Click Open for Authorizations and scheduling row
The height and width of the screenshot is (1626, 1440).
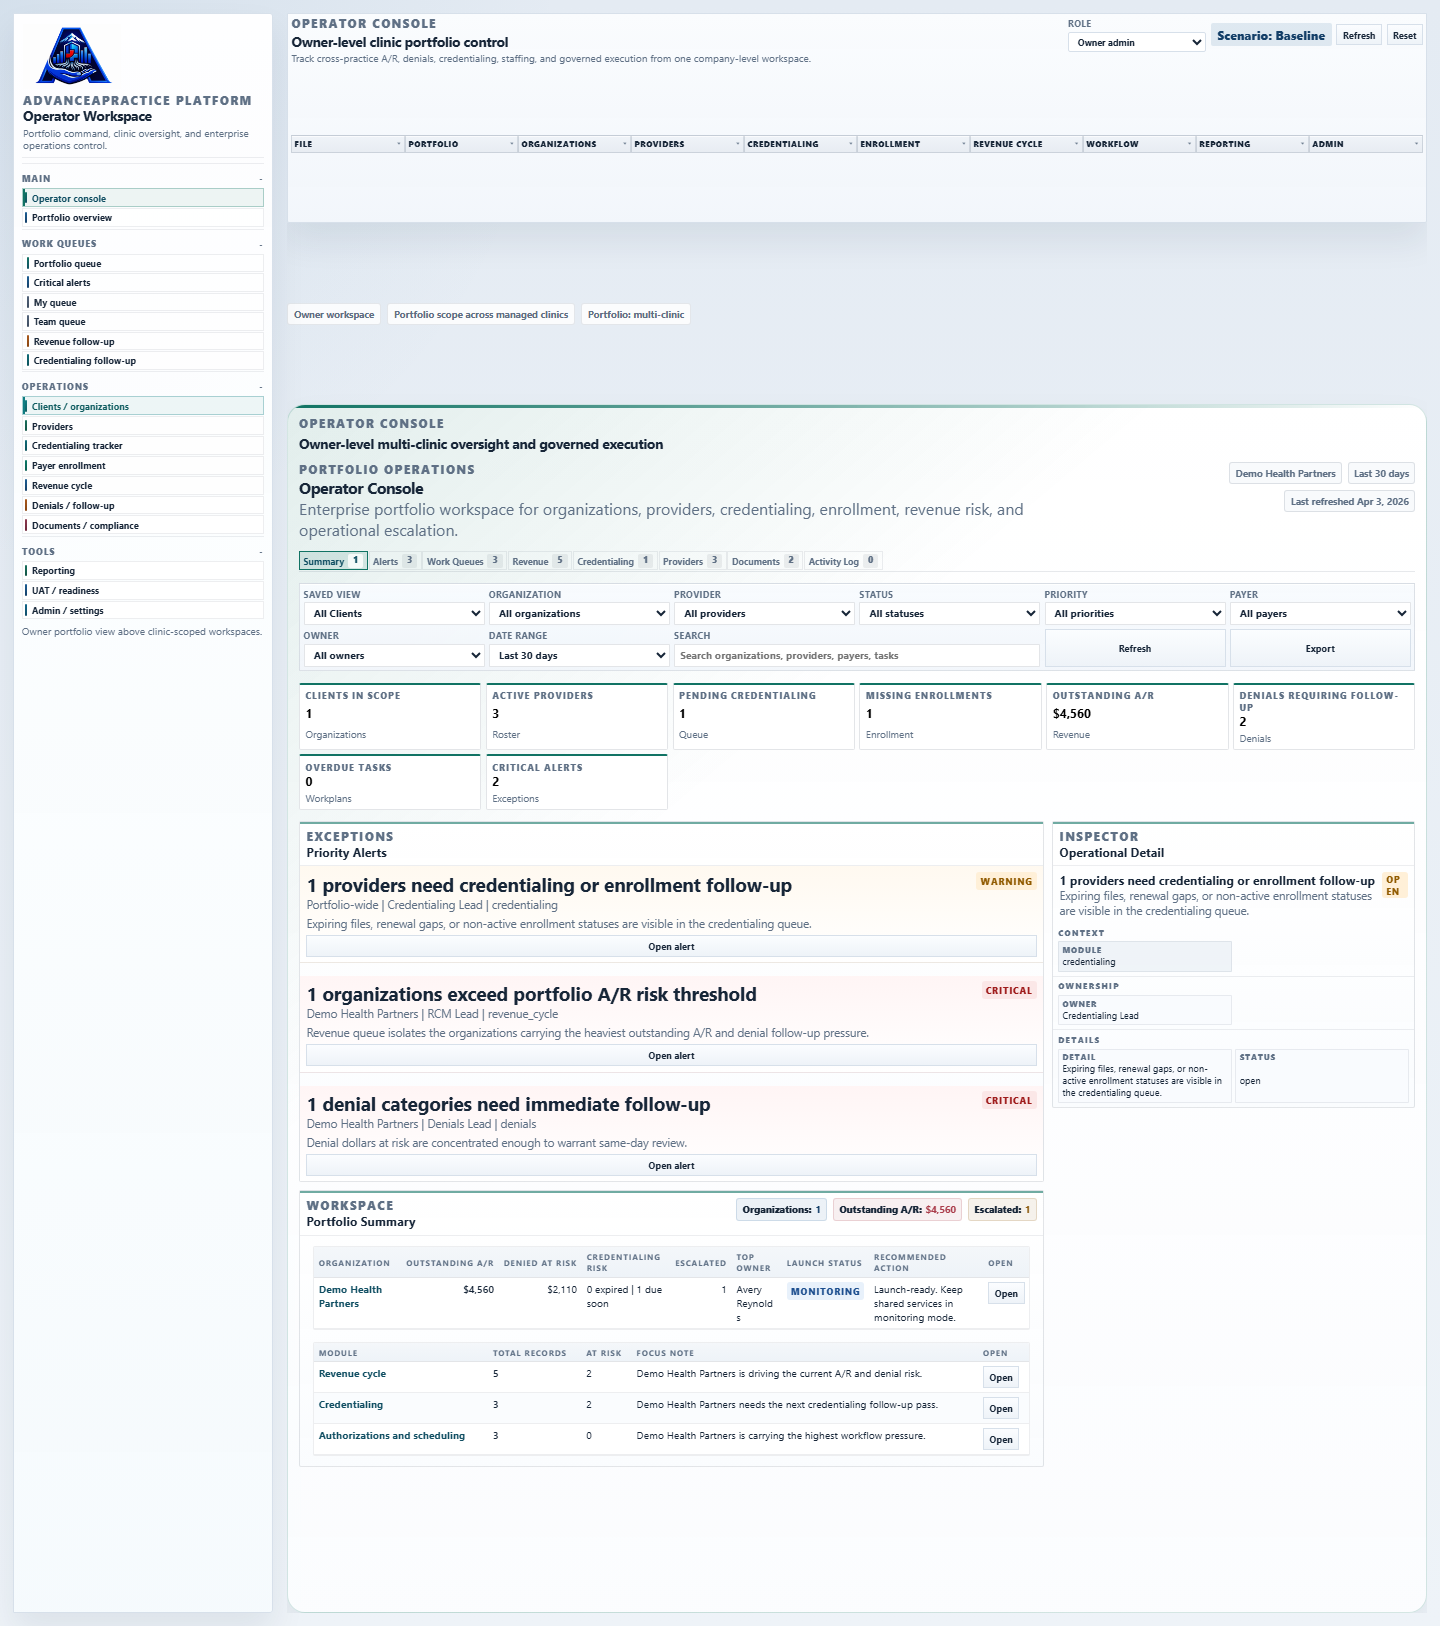[x=1001, y=1440]
